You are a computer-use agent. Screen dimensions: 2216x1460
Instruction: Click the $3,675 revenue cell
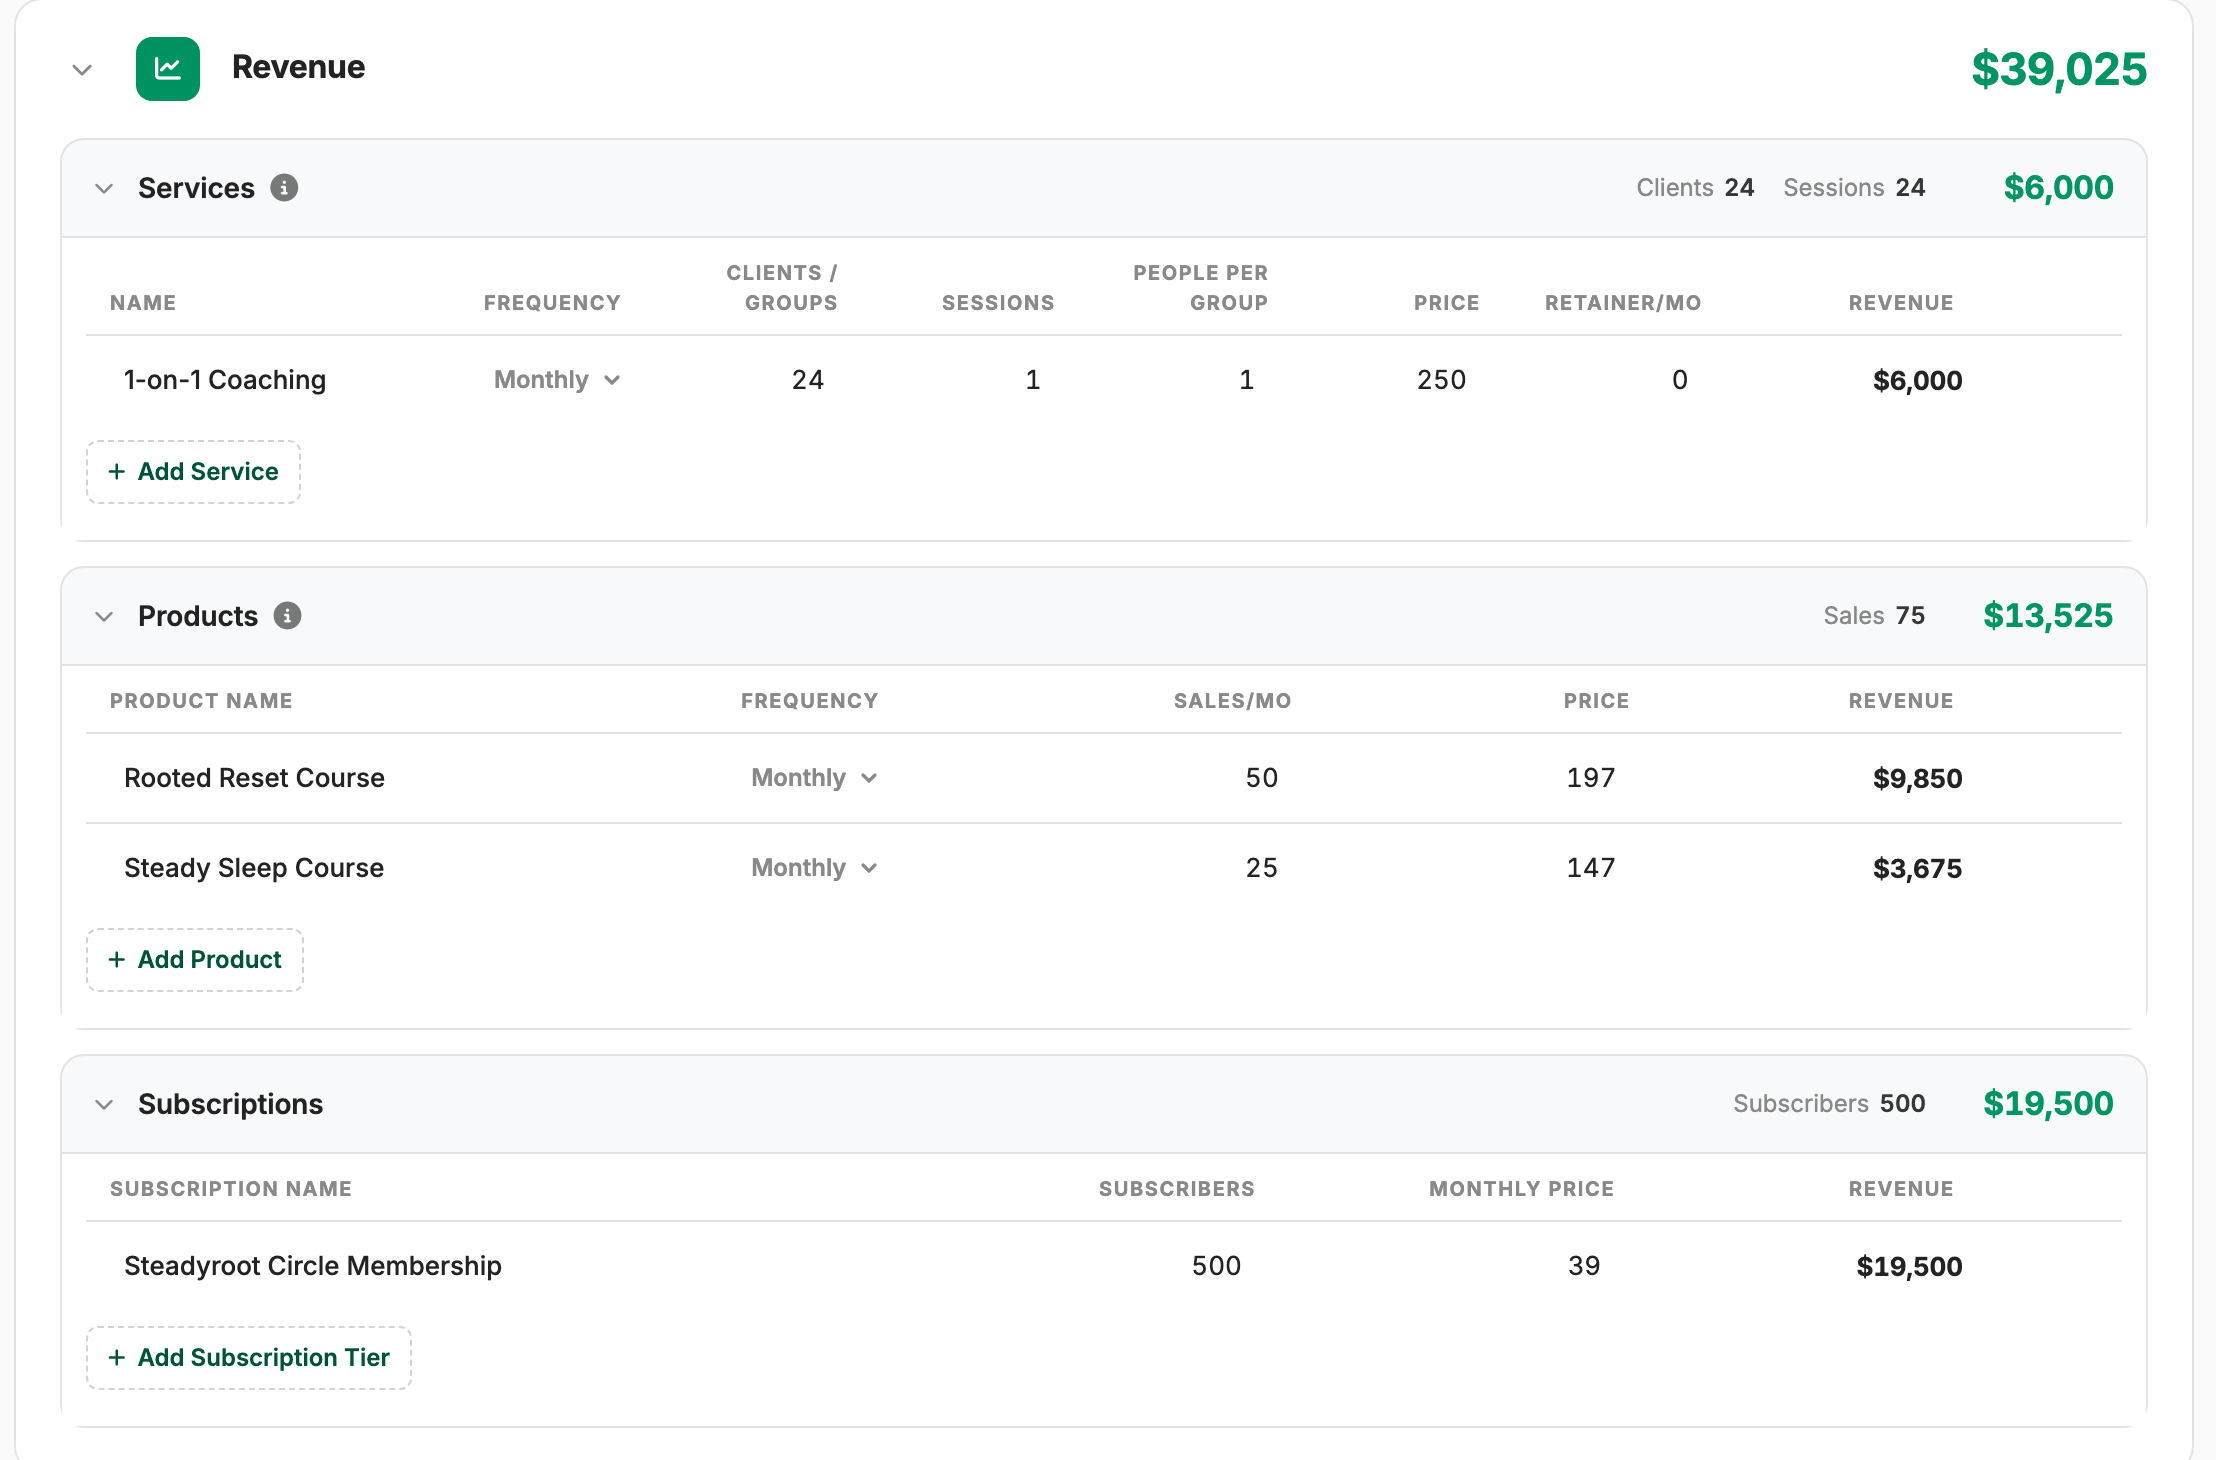(1917, 868)
